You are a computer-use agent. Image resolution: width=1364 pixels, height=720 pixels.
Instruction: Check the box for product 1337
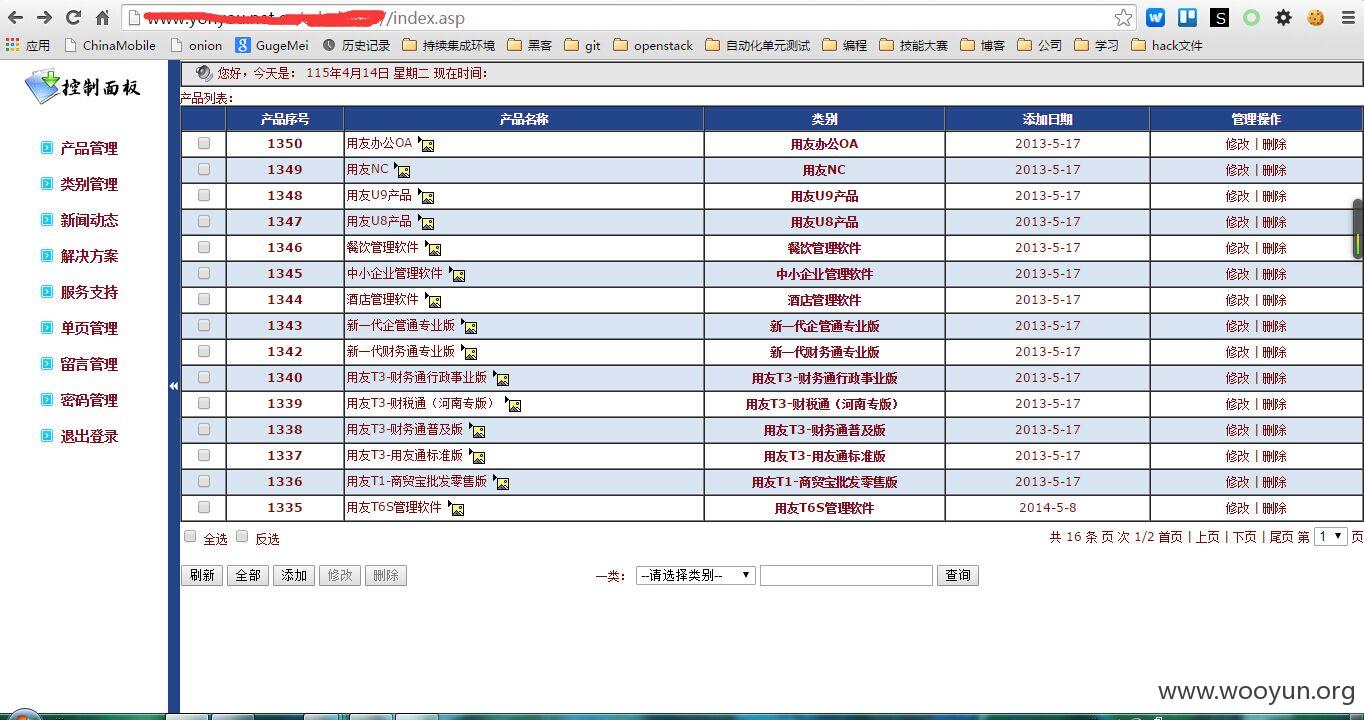pyautogui.click(x=204, y=455)
